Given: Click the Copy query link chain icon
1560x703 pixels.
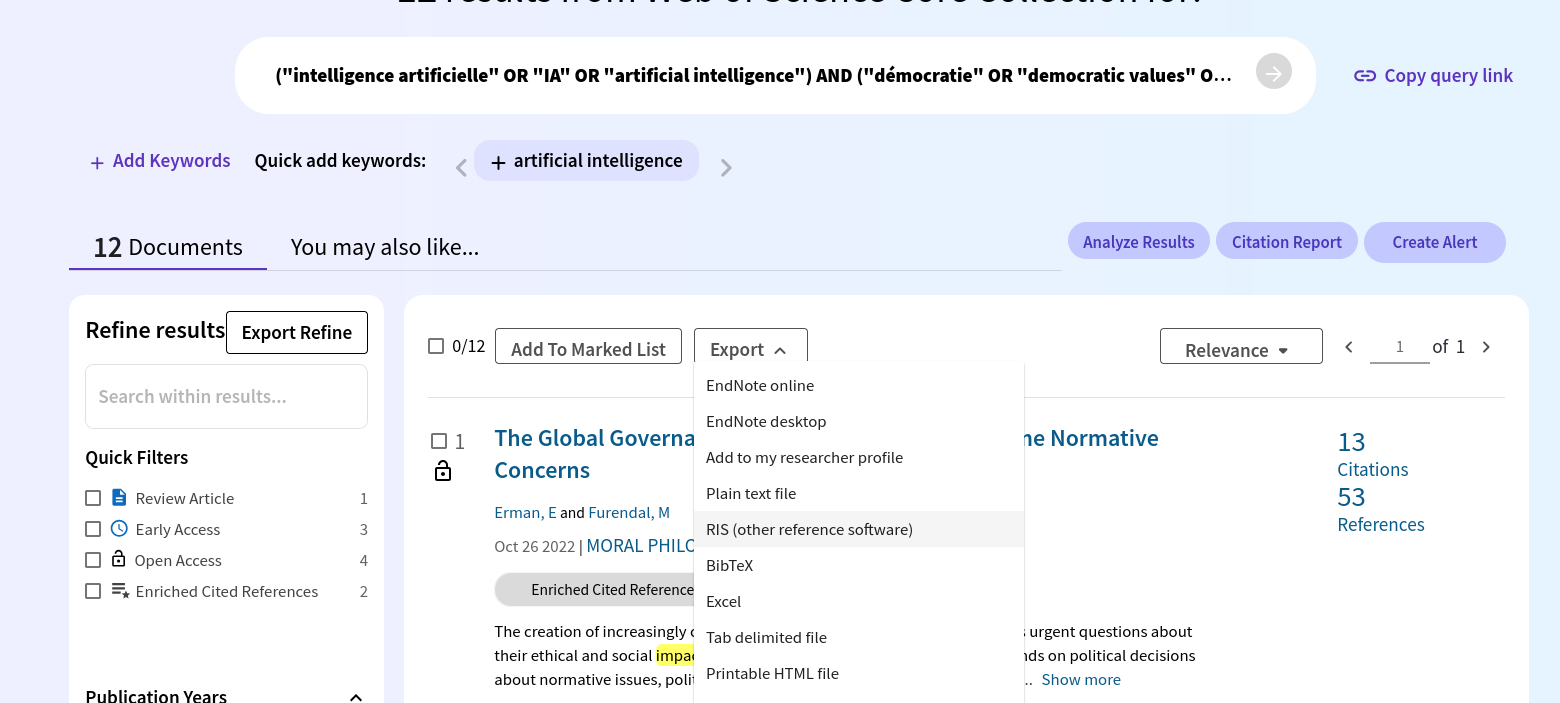Looking at the screenshot, I should point(1364,76).
